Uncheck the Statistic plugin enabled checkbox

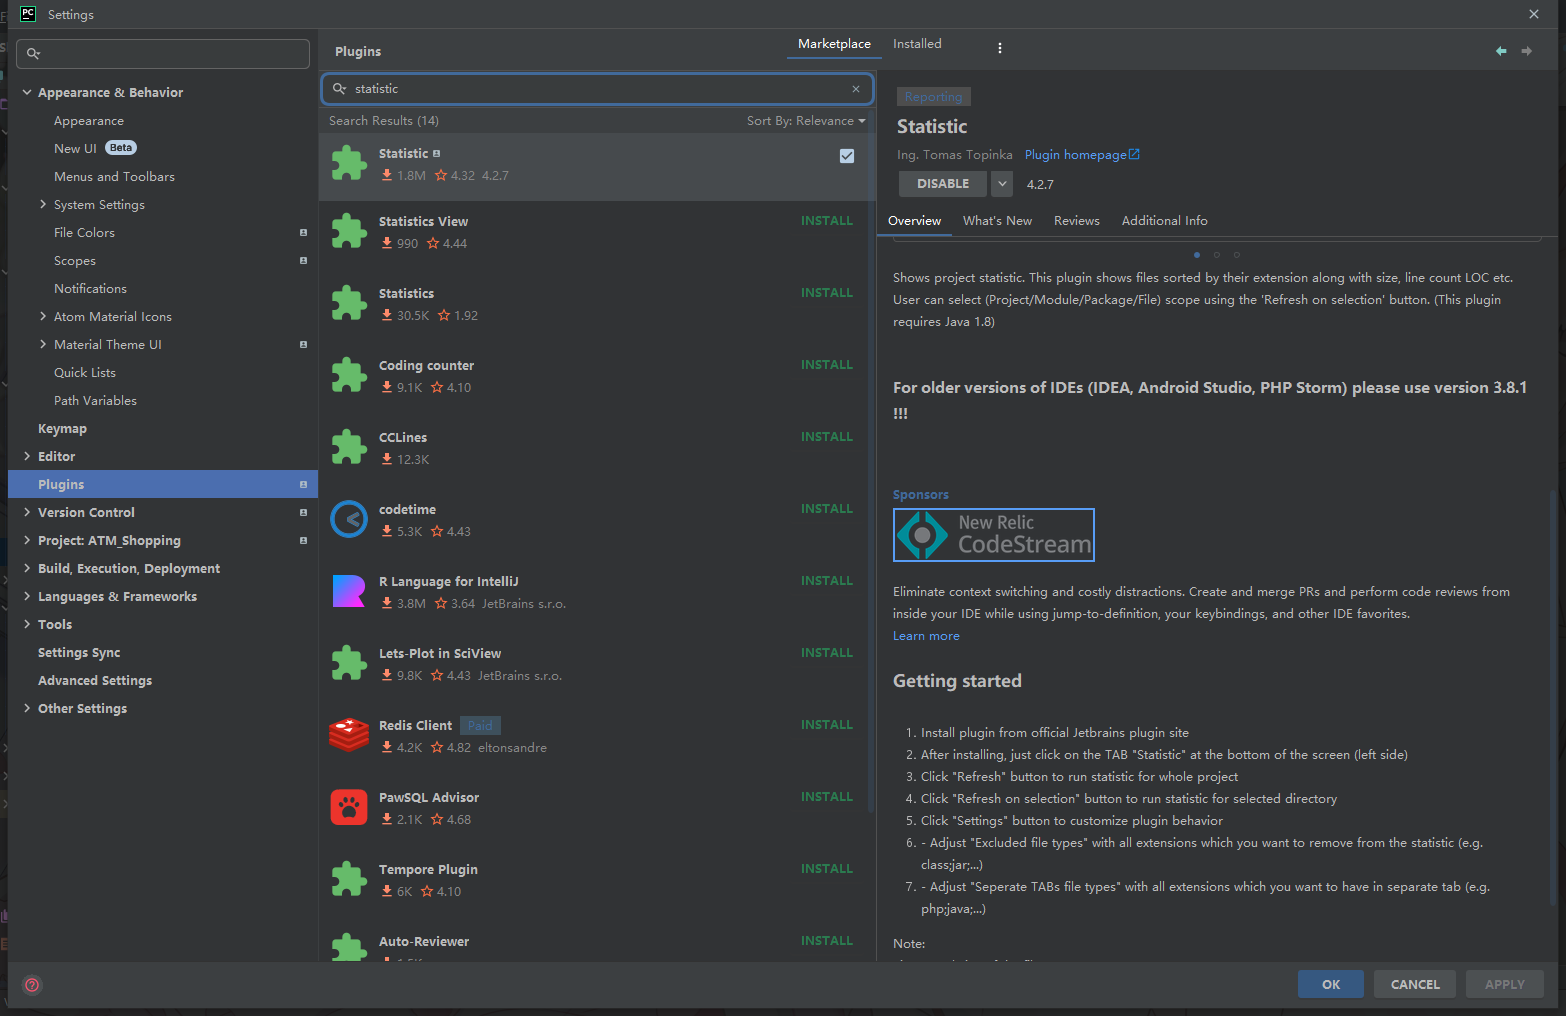click(x=847, y=156)
